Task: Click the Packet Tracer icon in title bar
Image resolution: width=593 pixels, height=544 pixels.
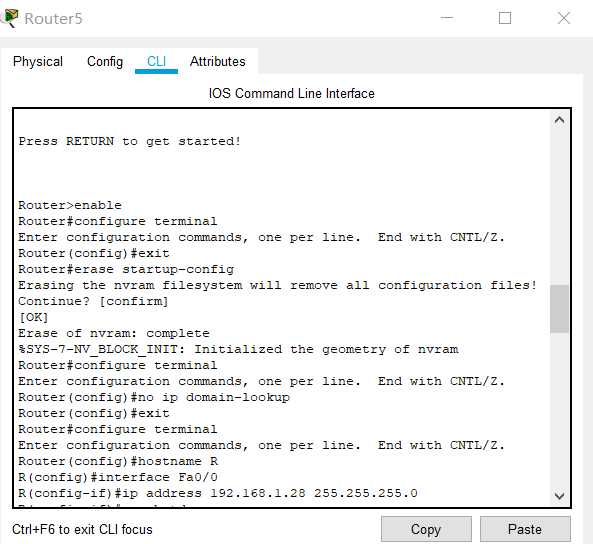Action: coord(9,18)
